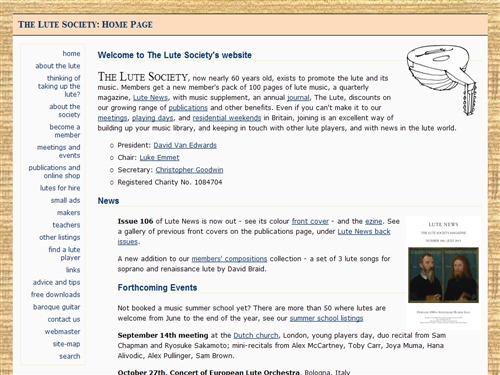Image resolution: width=500 pixels, height=375 pixels.
Task: Open 'summer school listings' link
Action: [x=326, y=318]
